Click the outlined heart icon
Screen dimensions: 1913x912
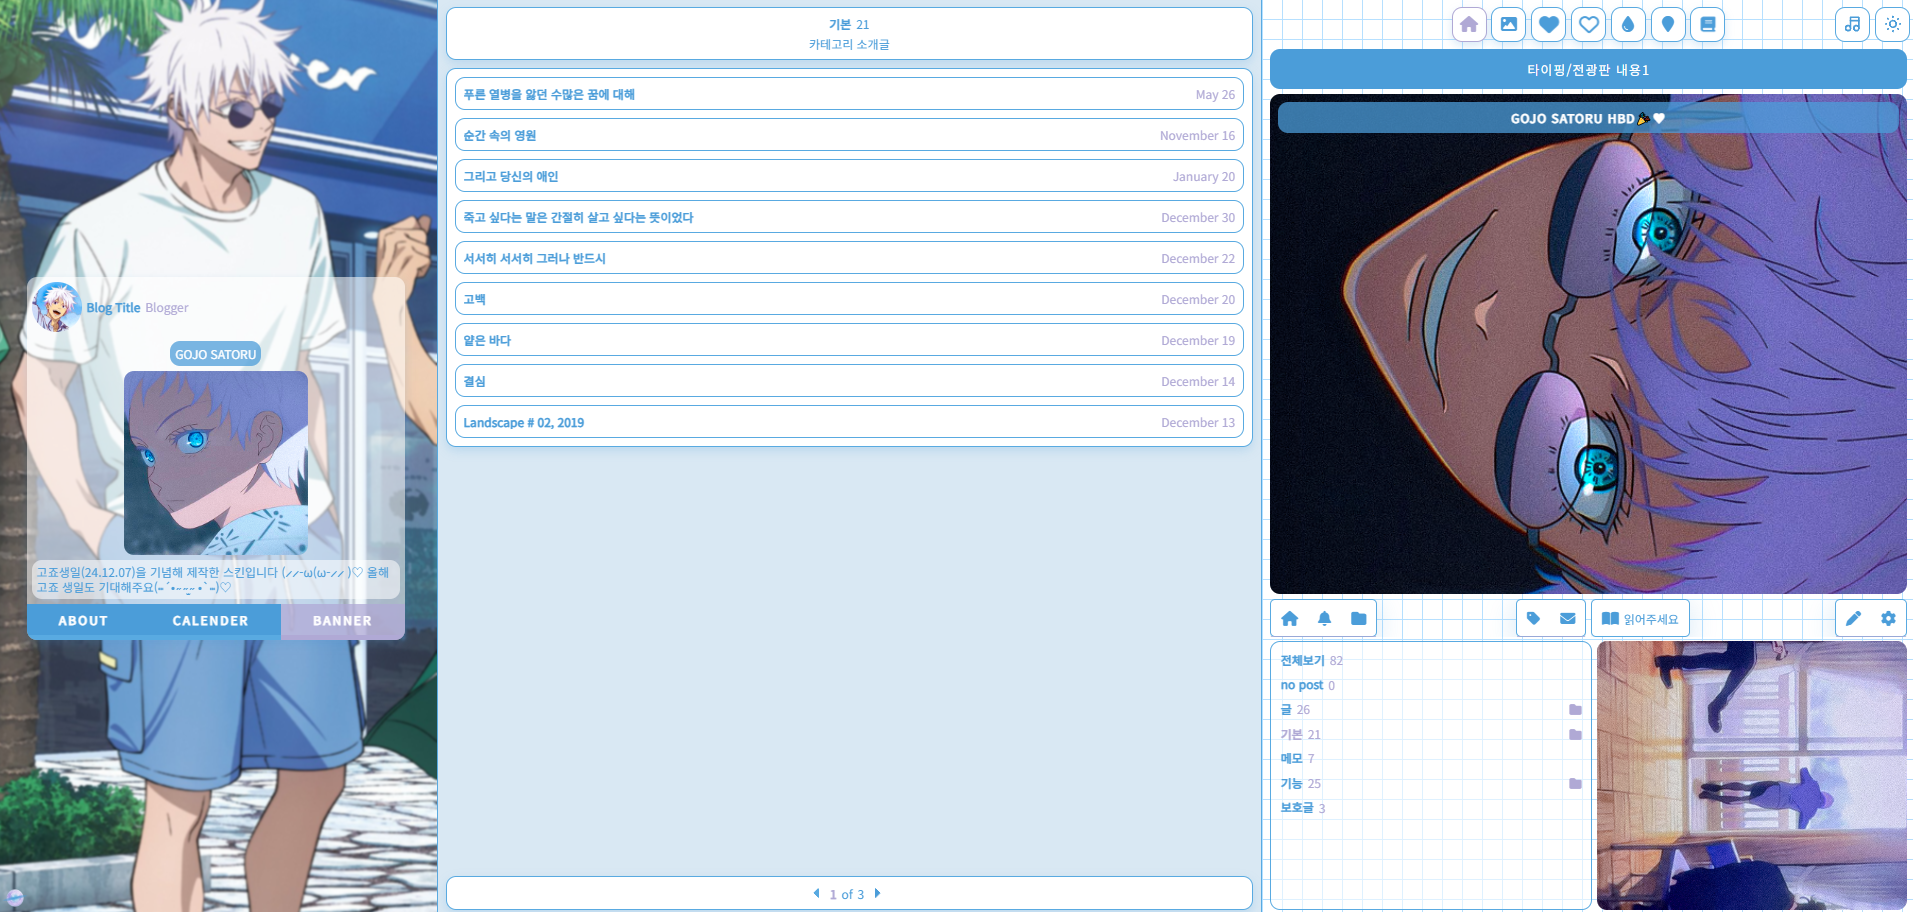point(1588,24)
